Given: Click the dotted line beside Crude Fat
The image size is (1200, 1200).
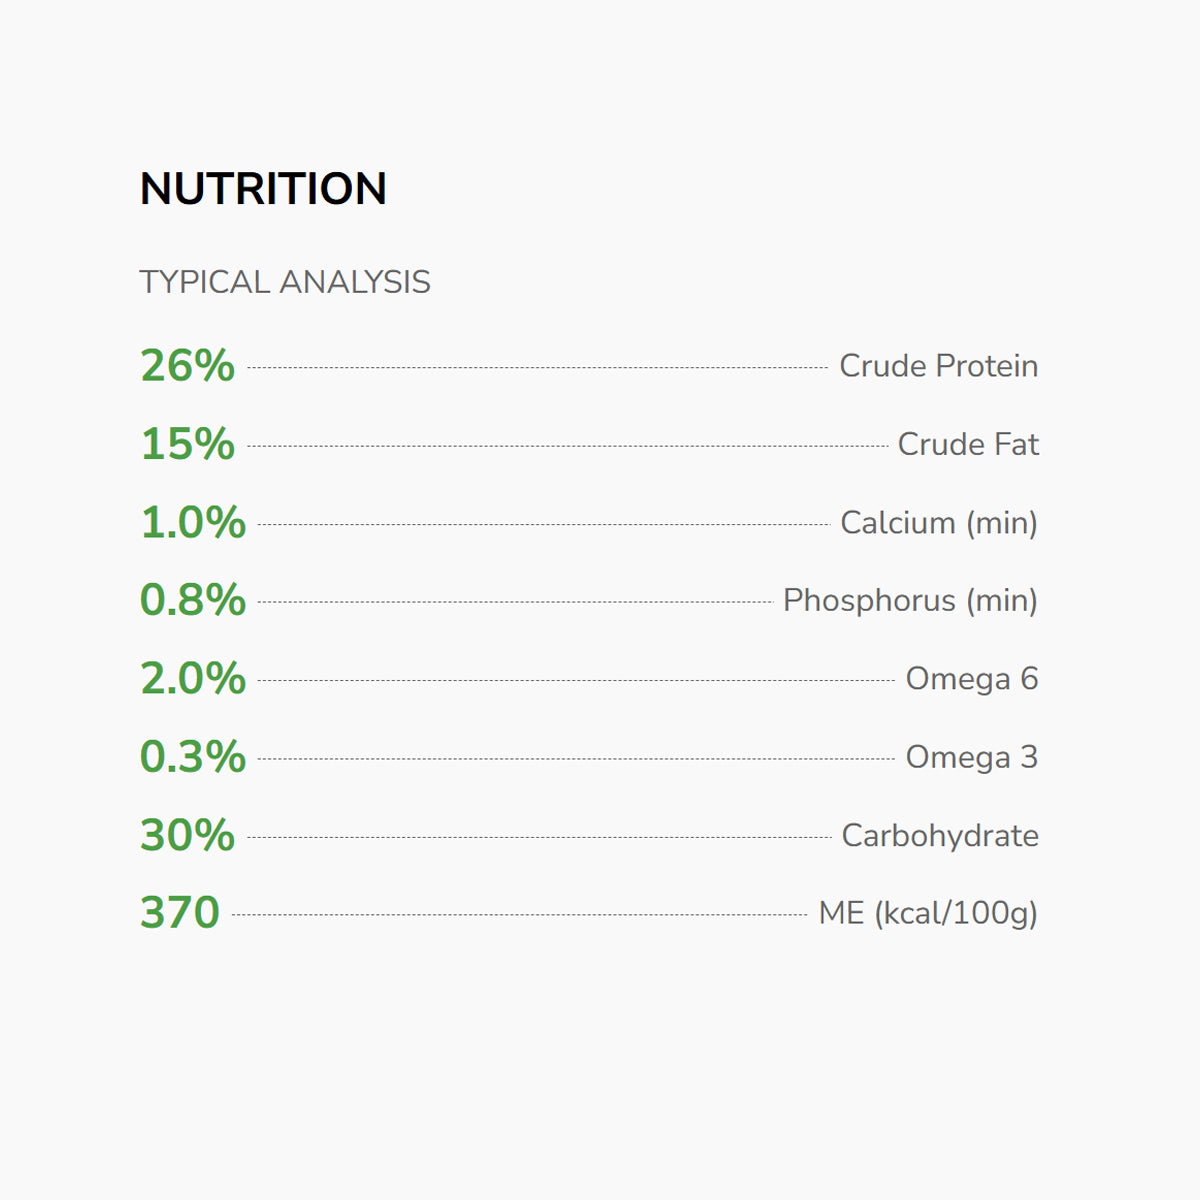Looking at the screenshot, I should point(567,446).
